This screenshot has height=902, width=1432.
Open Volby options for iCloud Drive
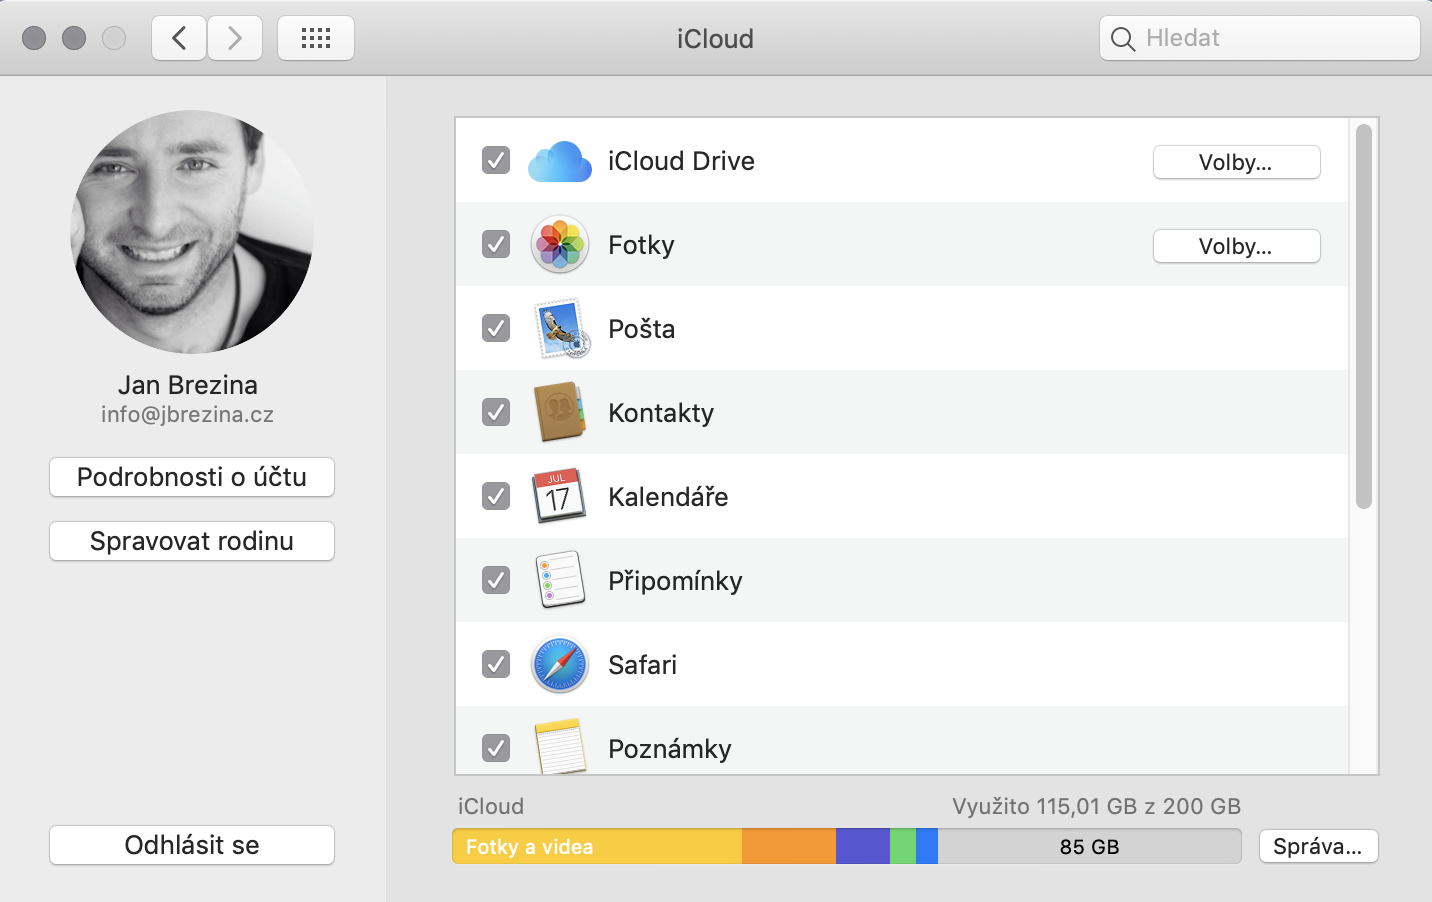[x=1236, y=162]
